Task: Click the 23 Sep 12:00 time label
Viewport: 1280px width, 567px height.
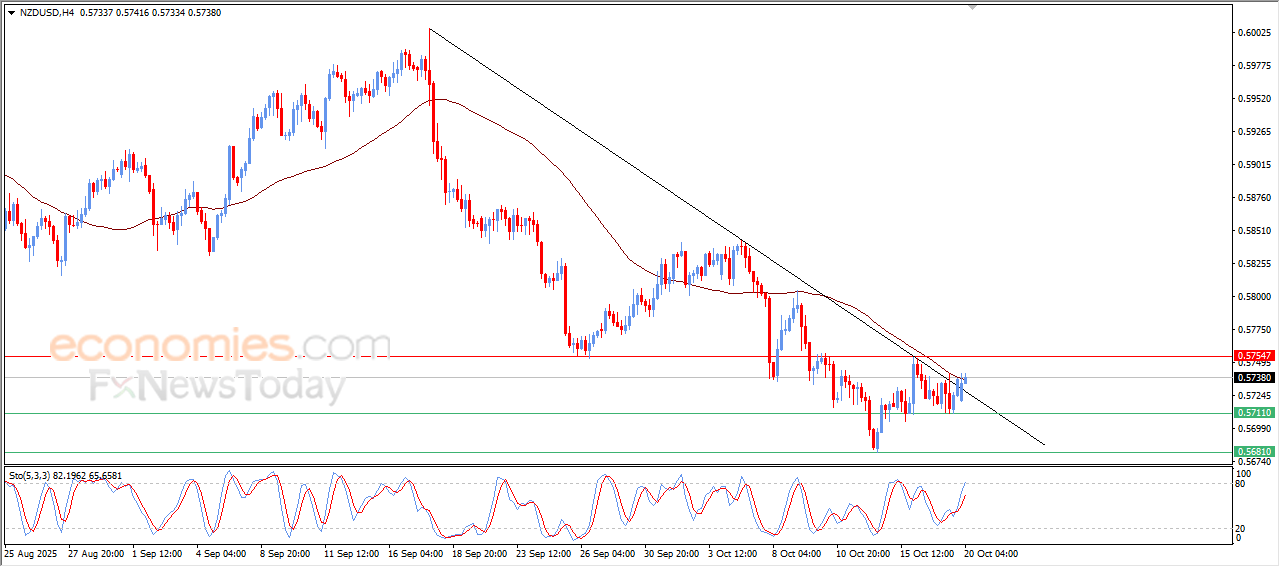Action: point(545,553)
